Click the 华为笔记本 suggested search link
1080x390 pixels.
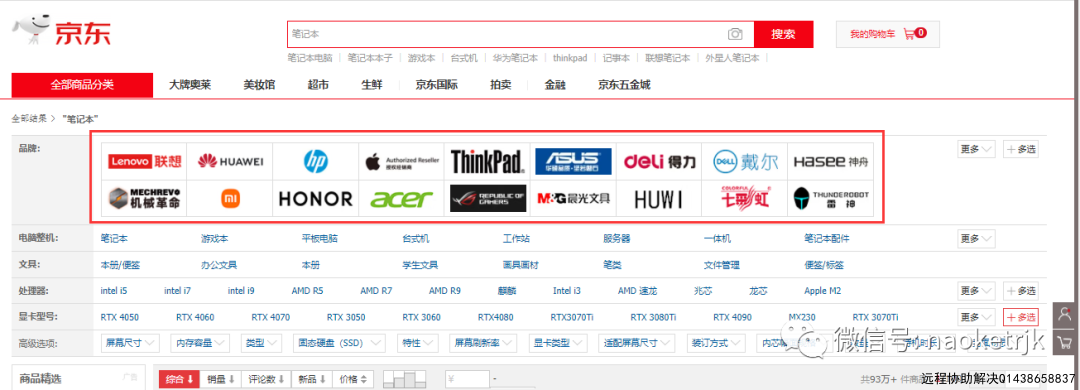(515, 59)
